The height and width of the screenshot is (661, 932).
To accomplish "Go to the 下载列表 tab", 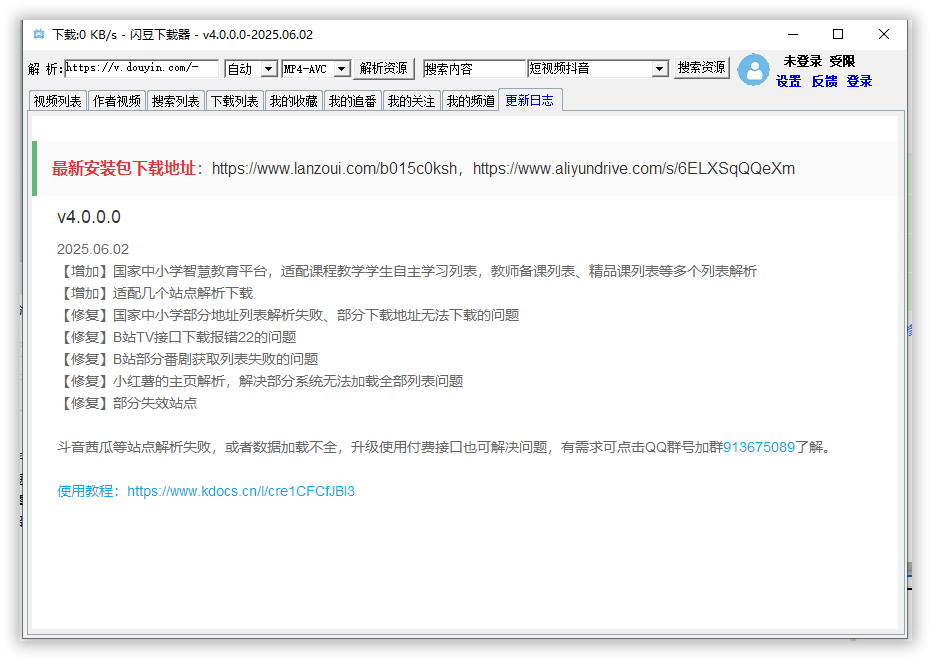I will point(234,101).
